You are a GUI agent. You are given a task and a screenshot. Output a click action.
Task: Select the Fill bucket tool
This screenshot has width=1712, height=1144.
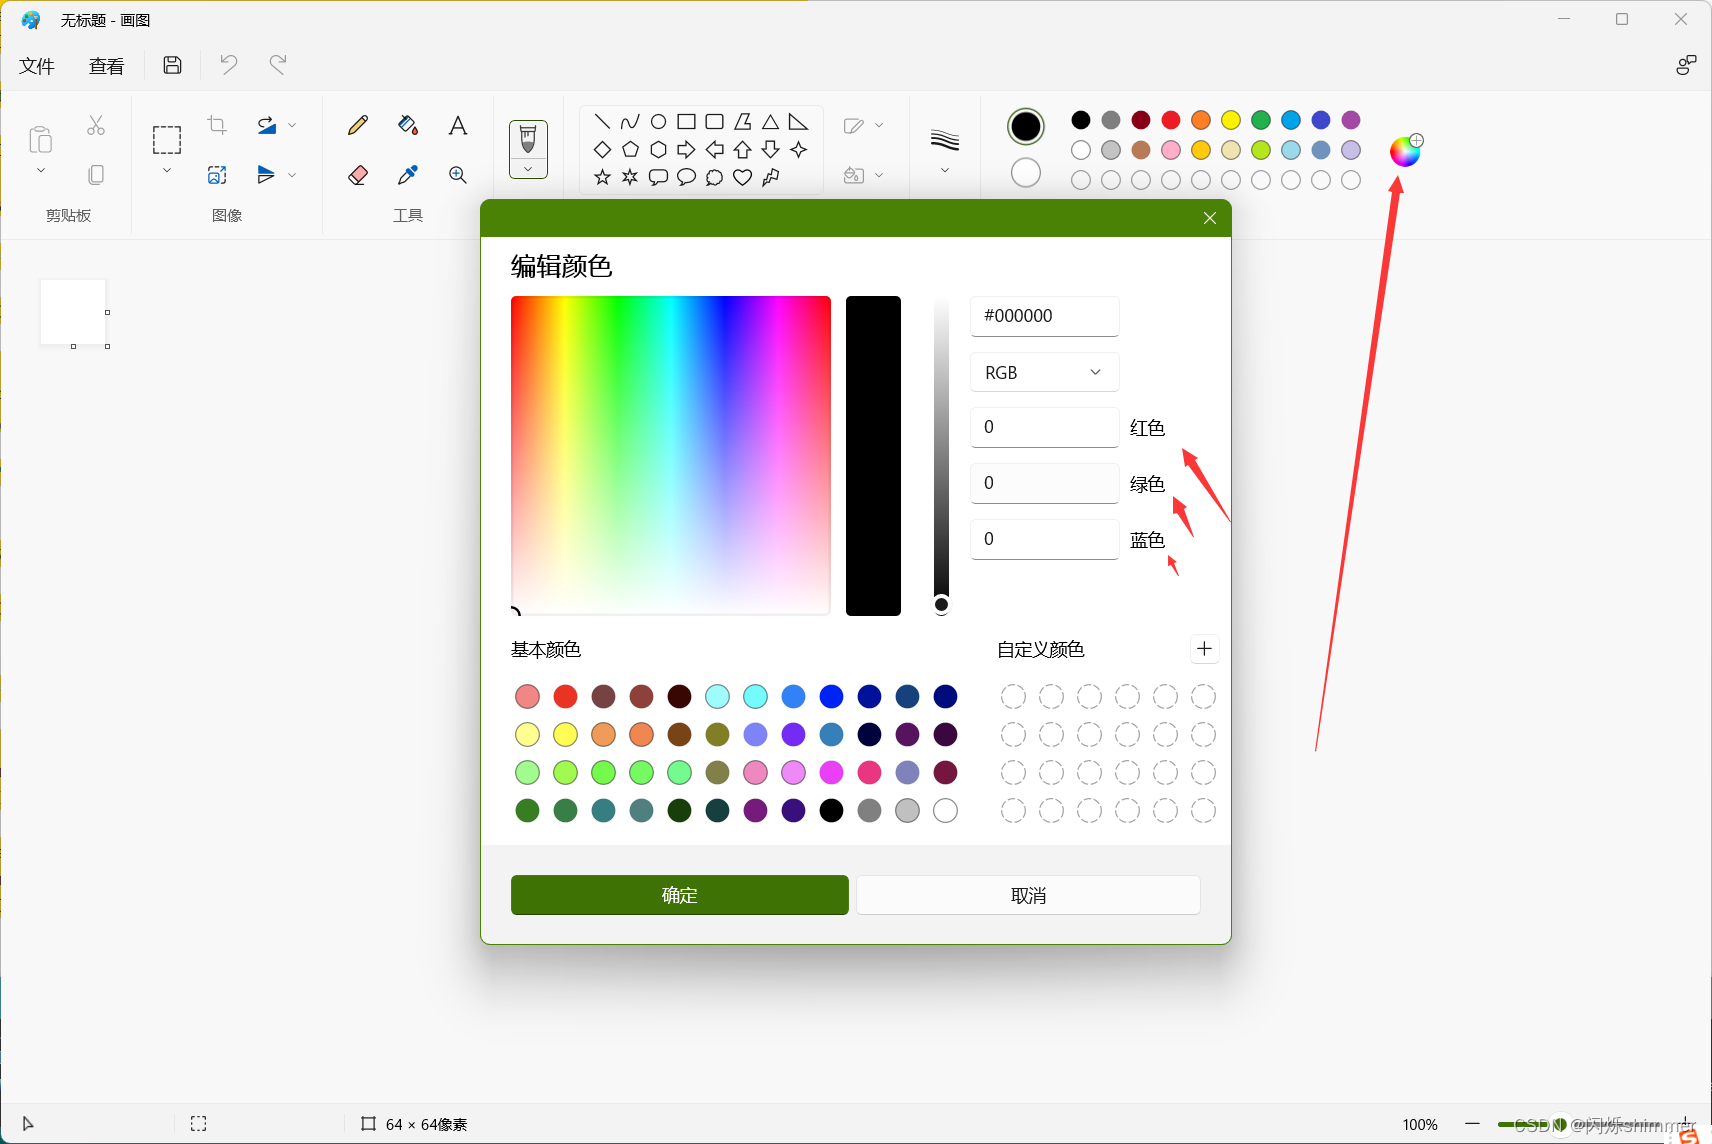(x=408, y=125)
